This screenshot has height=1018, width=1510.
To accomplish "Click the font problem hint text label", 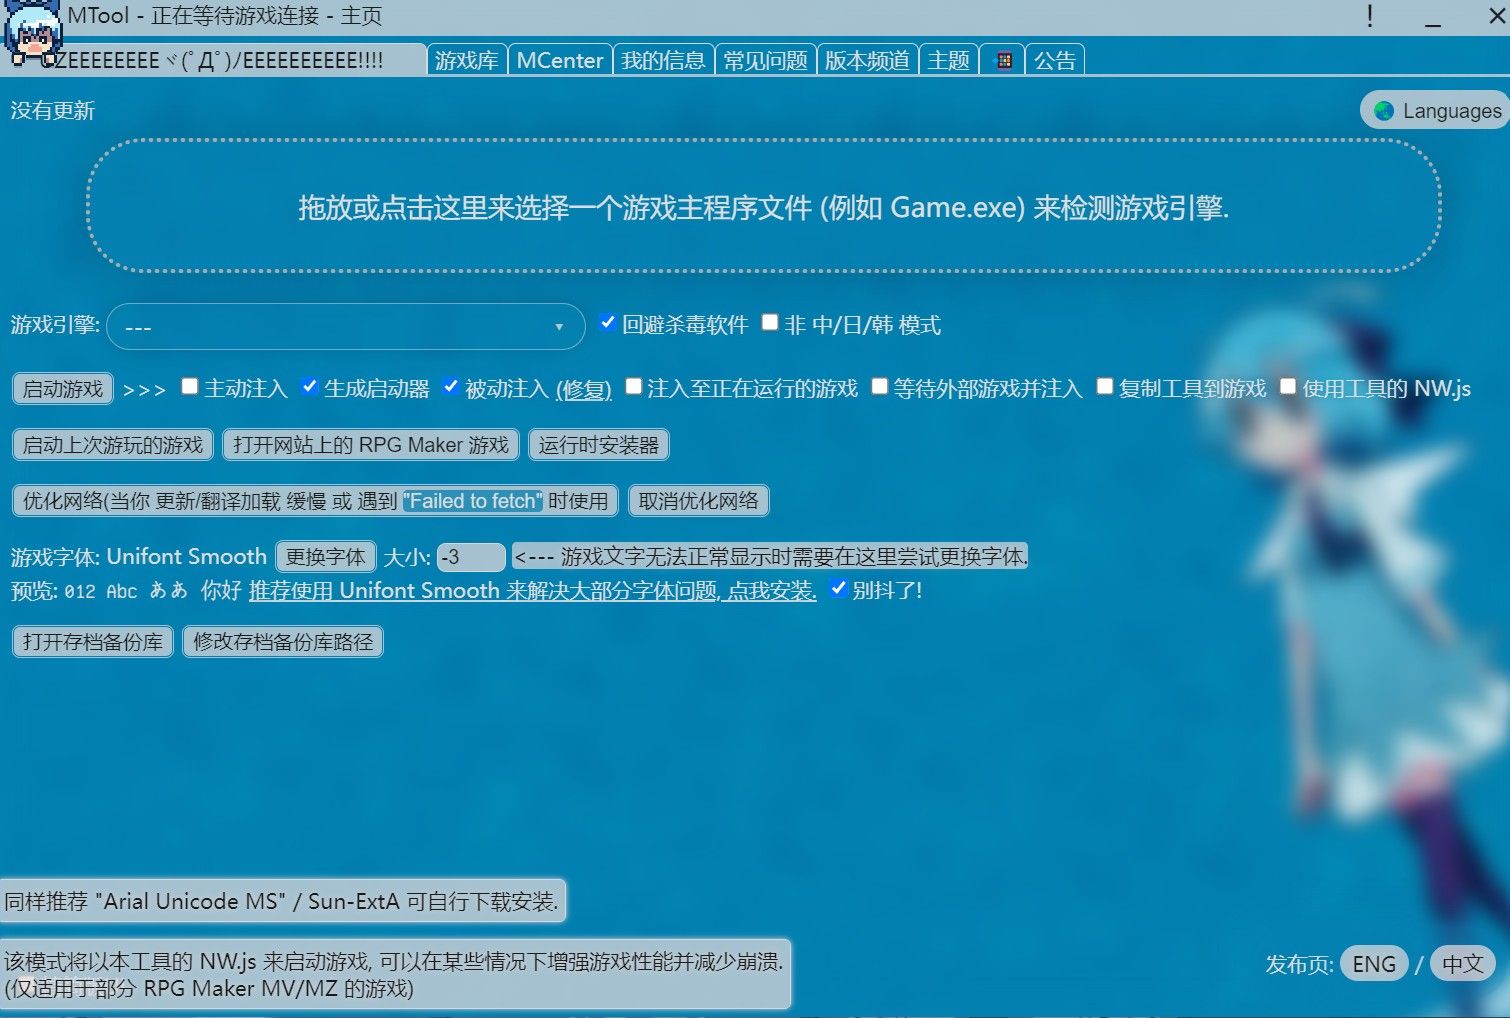I will [x=770, y=557].
